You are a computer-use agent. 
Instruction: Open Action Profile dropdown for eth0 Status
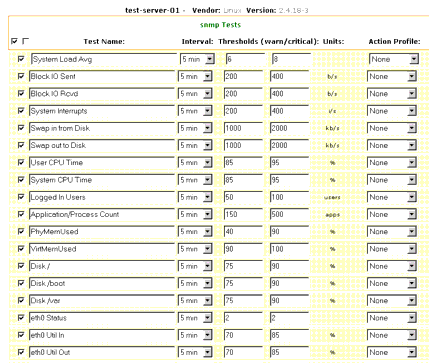point(392,318)
